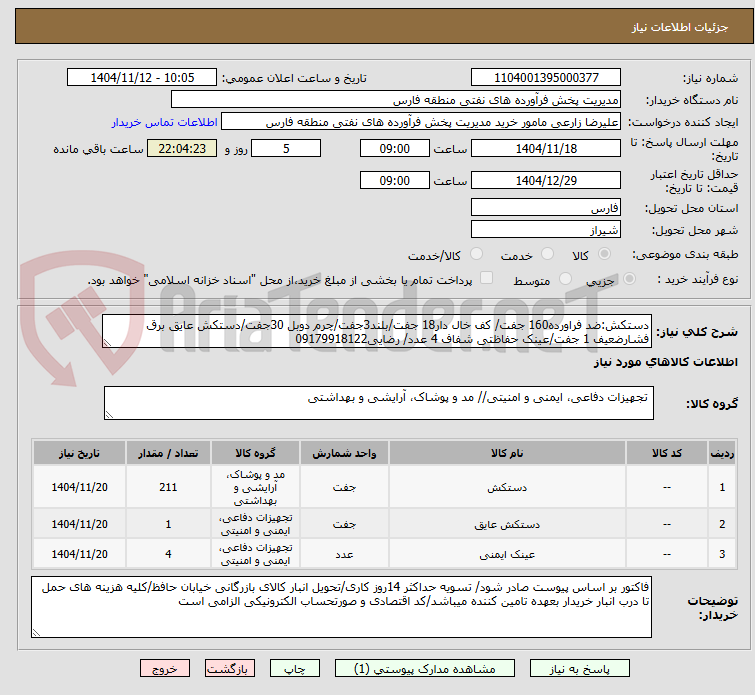The height and width of the screenshot is (695, 755).
Task: Select the کالا radio button
Action: [x=604, y=254]
